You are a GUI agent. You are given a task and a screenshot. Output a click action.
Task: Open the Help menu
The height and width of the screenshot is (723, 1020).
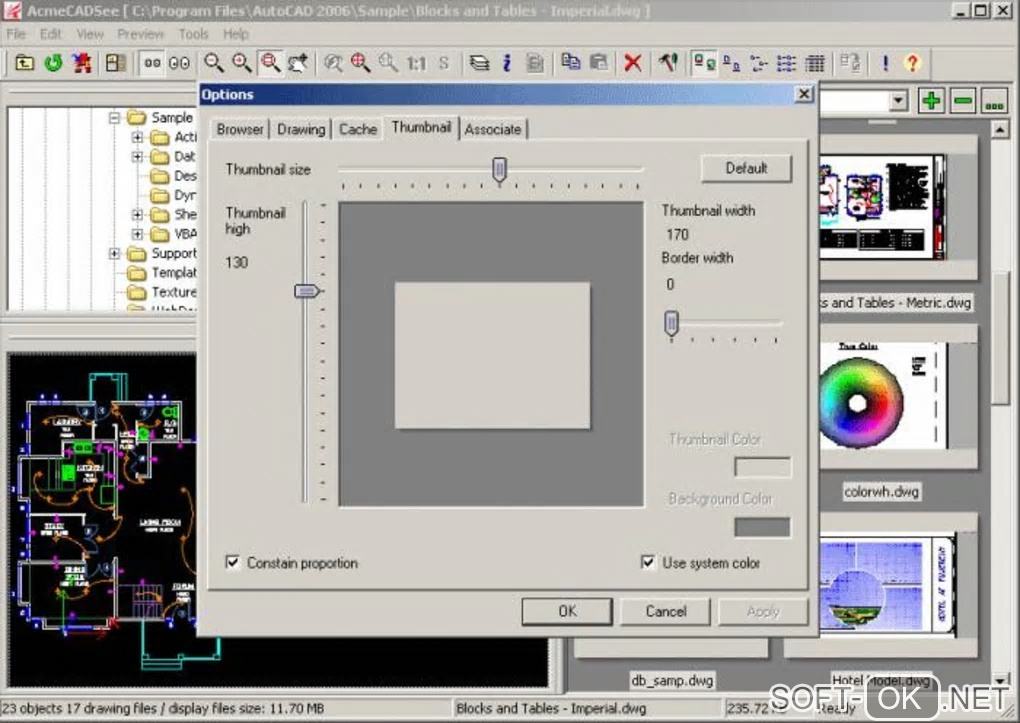tap(235, 34)
